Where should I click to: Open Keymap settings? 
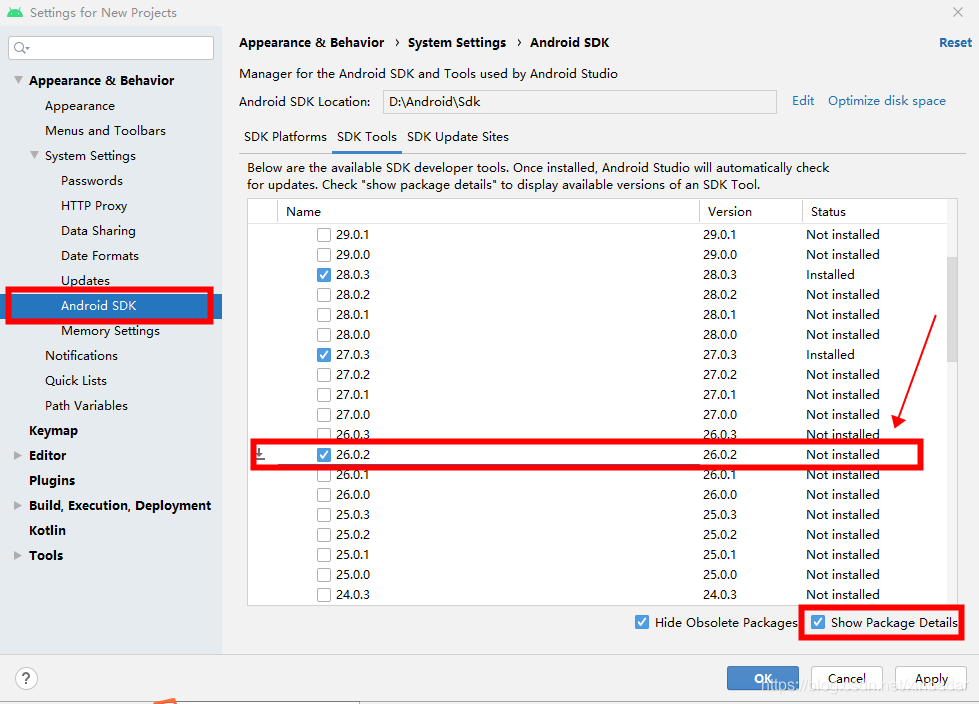tap(53, 431)
